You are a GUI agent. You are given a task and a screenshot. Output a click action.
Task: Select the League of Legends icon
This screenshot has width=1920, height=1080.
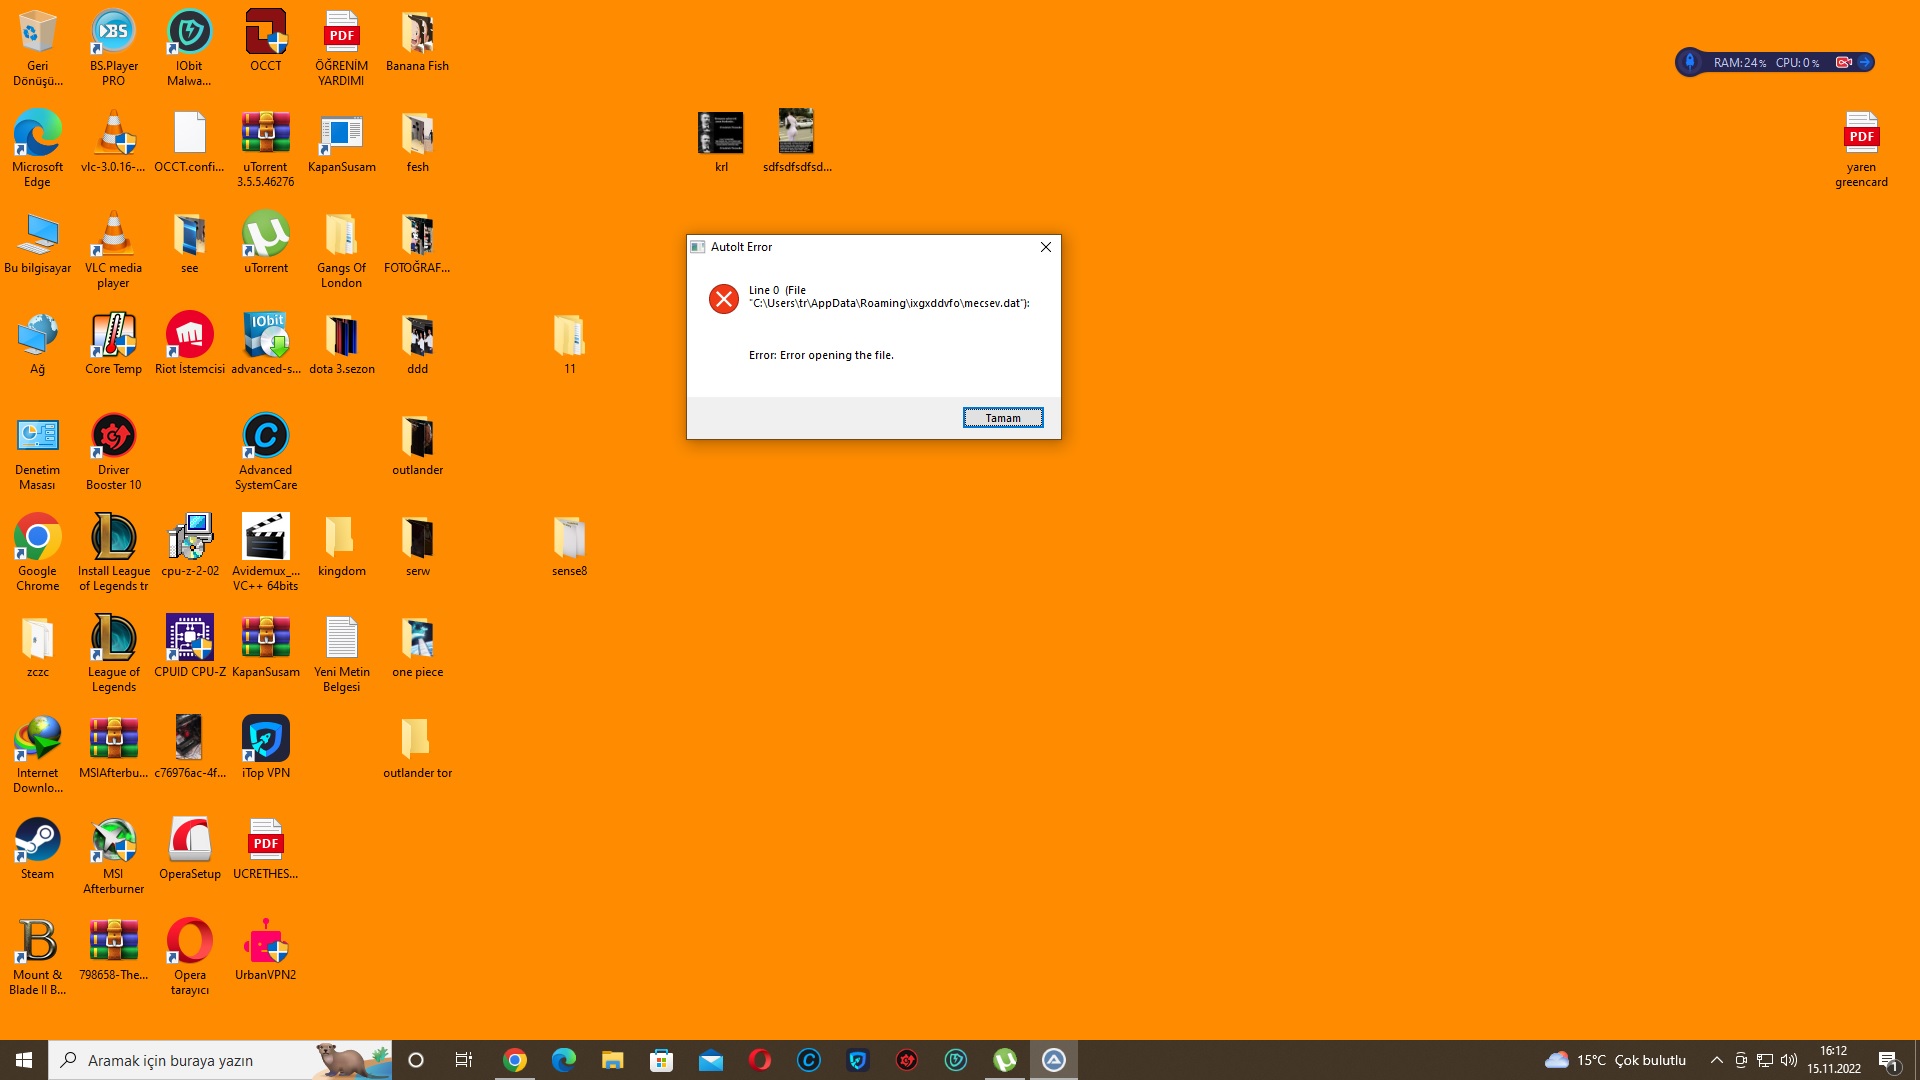point(113,640)
